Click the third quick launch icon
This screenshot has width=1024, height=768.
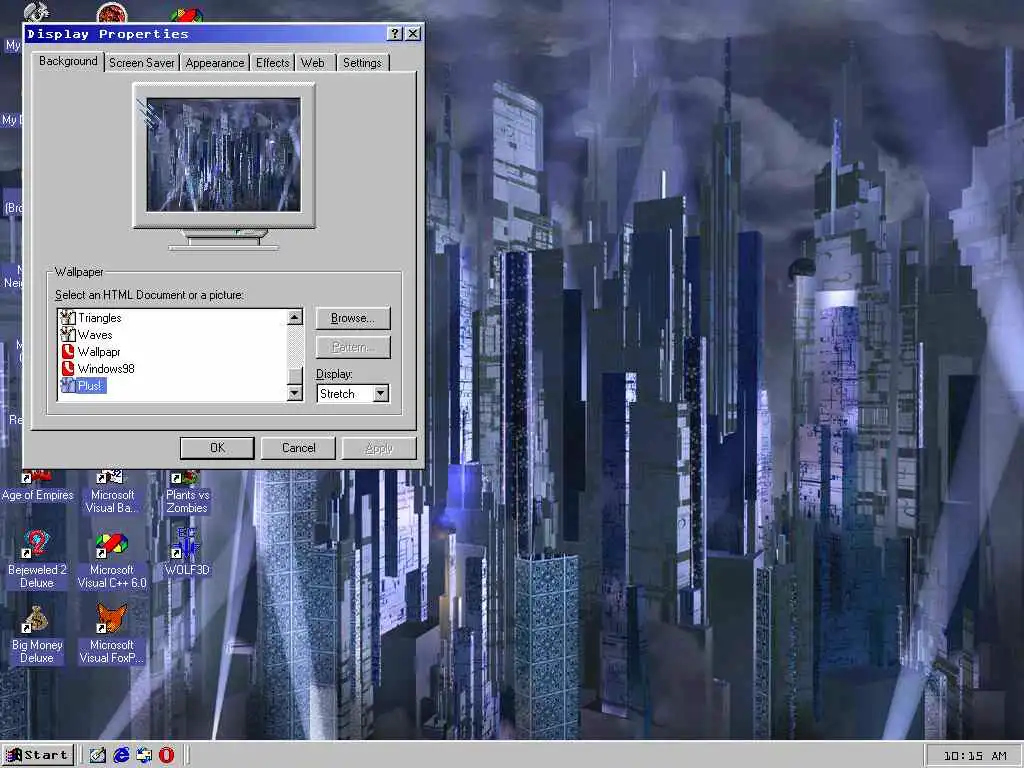coord(144,756)
